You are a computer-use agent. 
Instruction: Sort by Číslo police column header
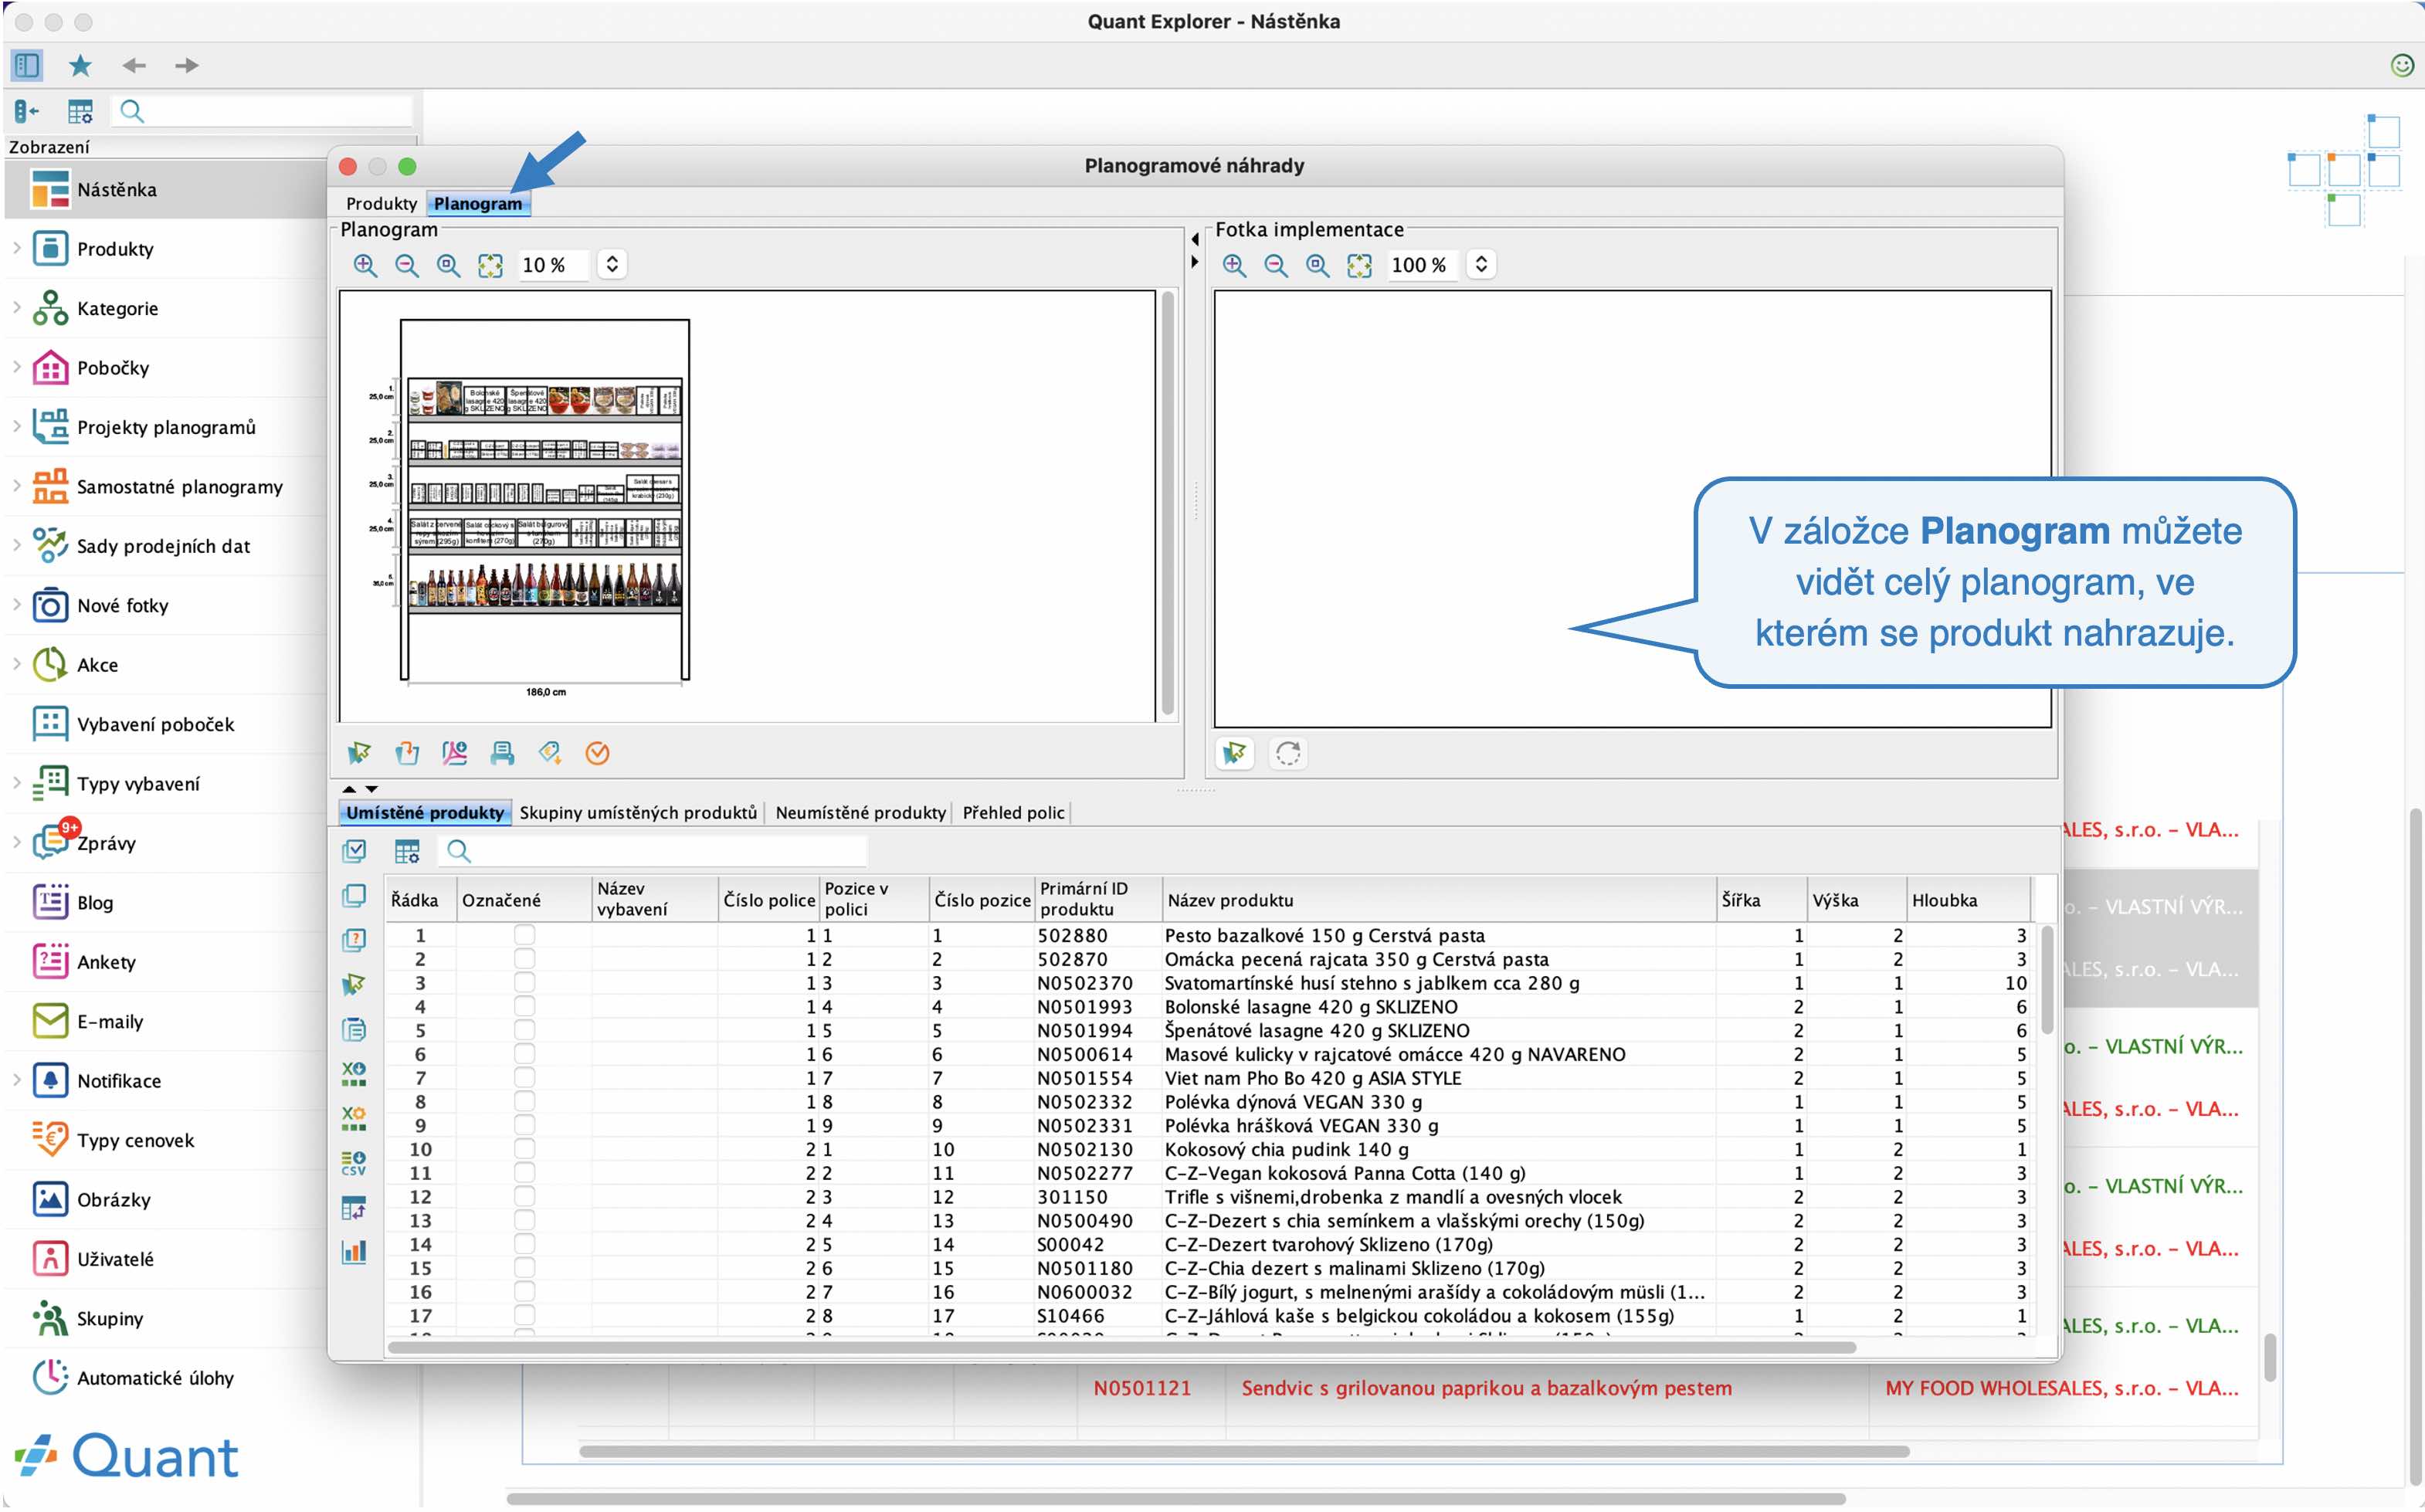click(x=768, y=900)
